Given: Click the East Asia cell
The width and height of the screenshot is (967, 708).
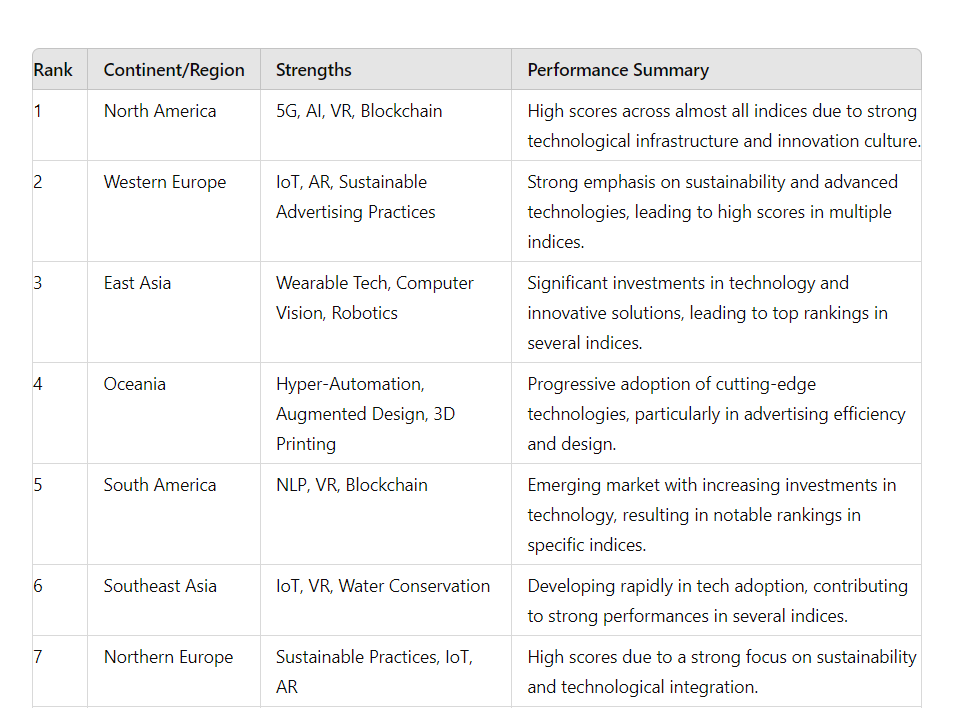Looking at the screenshot, I should (174, 313).
